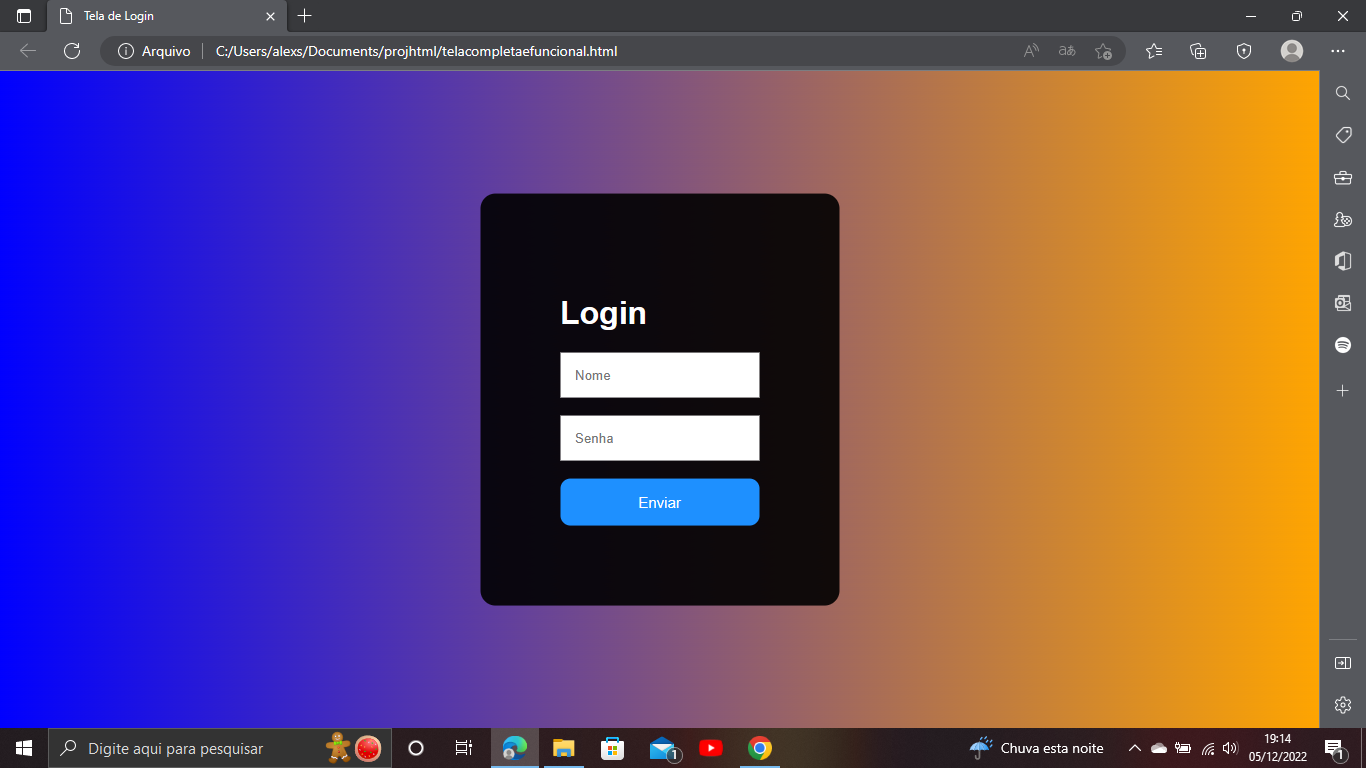Open the Shopping sidebar panel
This screenshot has width=1366, height=768.
coord(1342,135)
